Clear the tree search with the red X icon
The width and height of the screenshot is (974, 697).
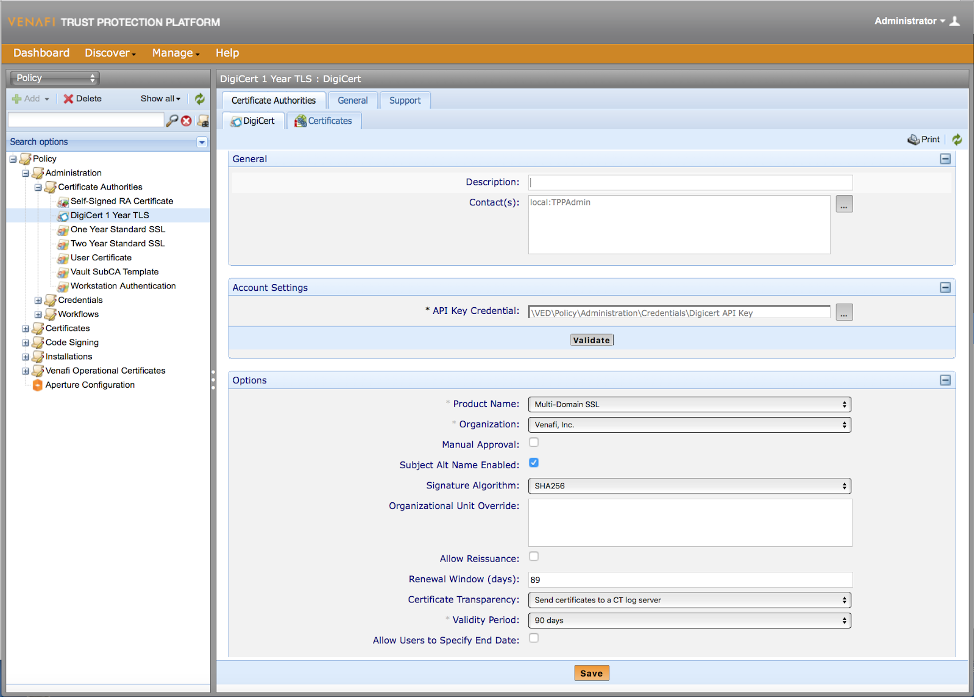186,121
